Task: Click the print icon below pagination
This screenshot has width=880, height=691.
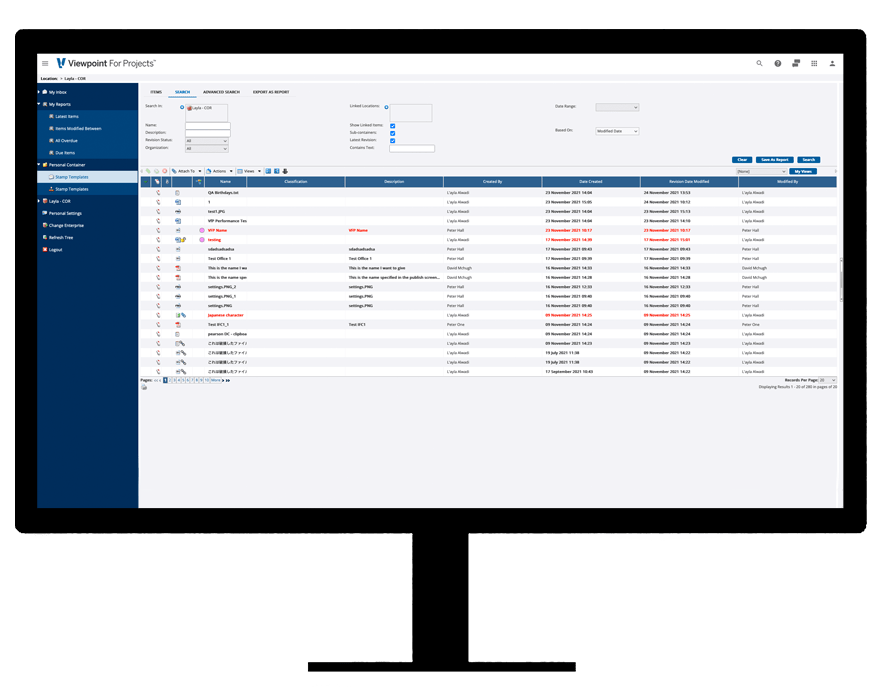Action: click(144, 387)
